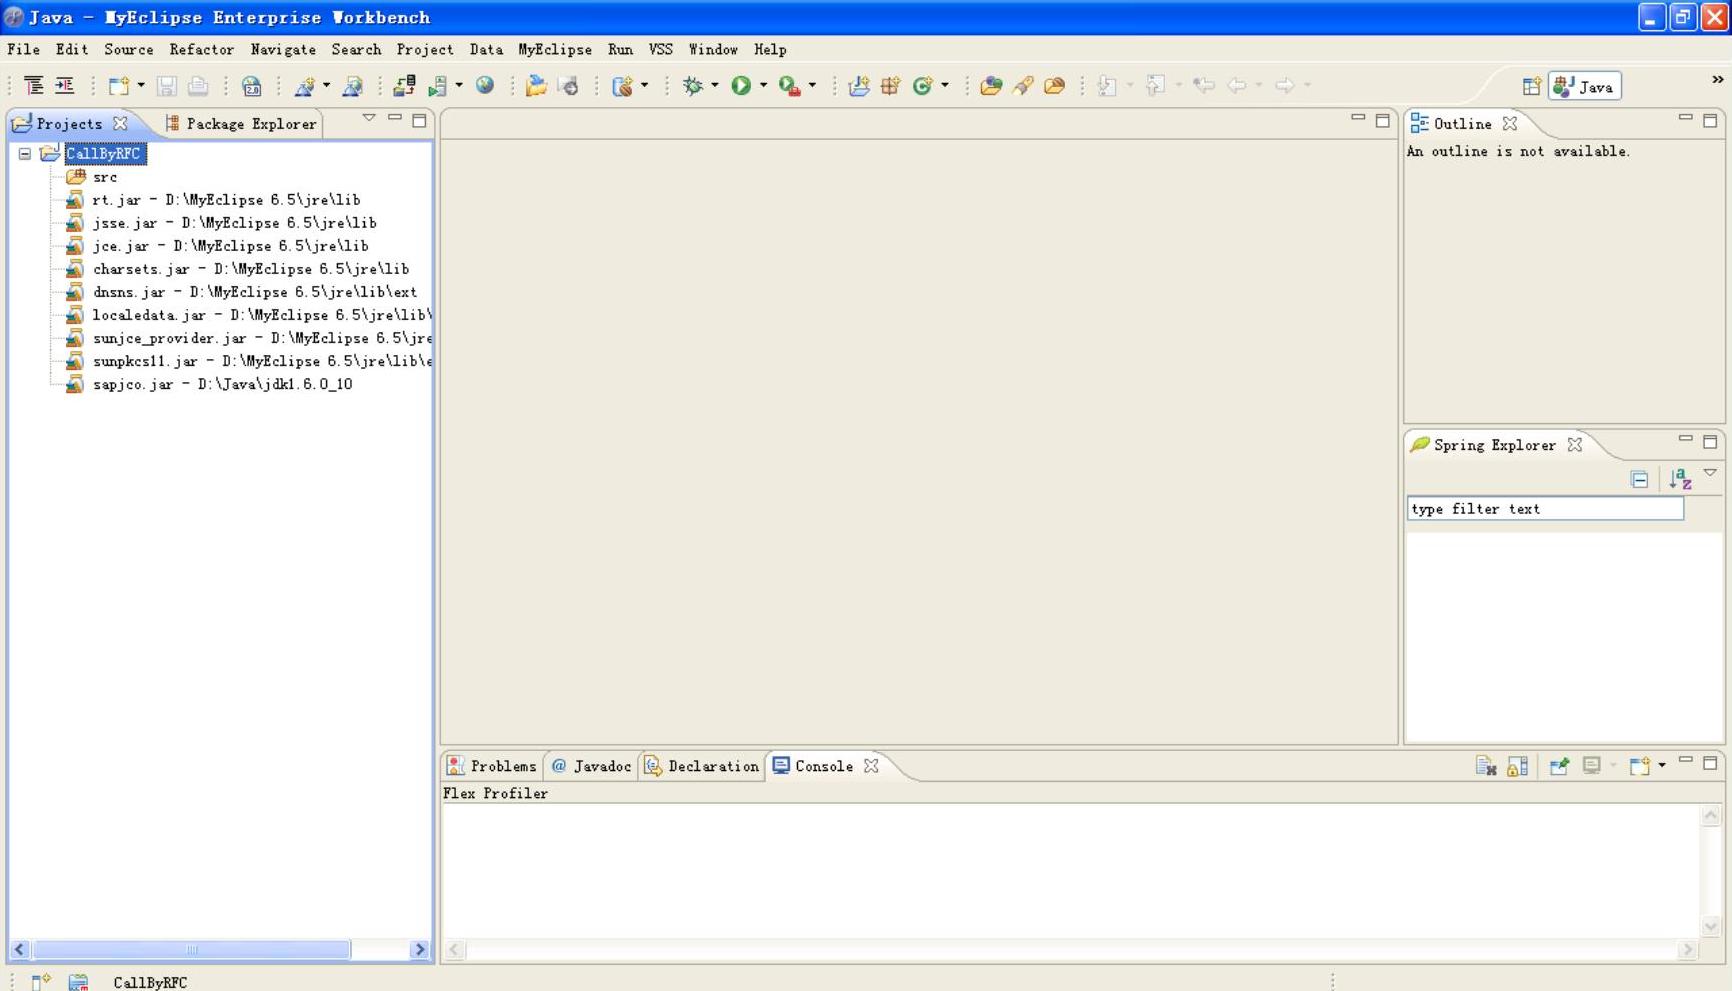This screenshot has width=1732, height=991.
Task: Click Projects horizontal scrollbar right arrow
Action: pos(420,949)
